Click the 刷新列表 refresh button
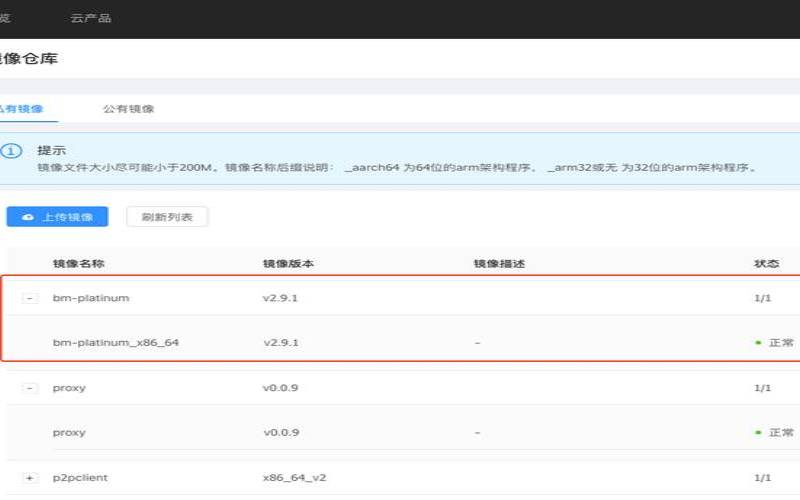Image resolution: width=800 pixels, height=500 pixels. click(x=167, y=217)
